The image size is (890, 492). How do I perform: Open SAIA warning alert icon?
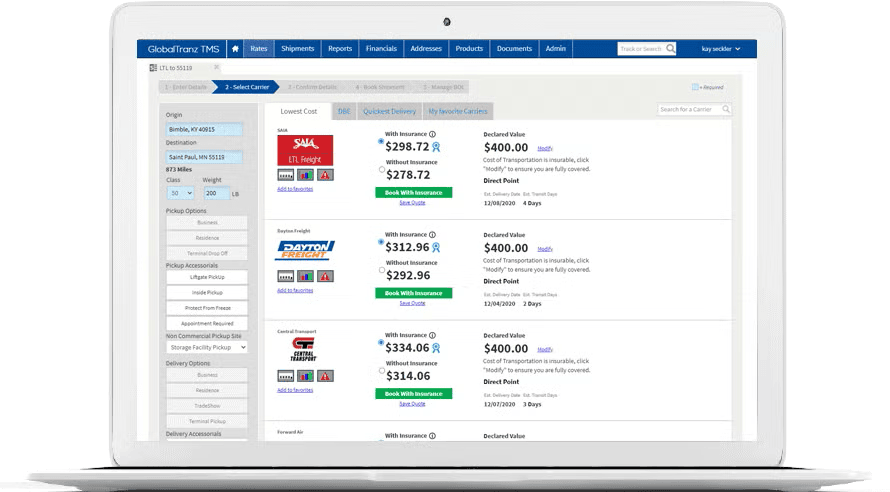325,175
